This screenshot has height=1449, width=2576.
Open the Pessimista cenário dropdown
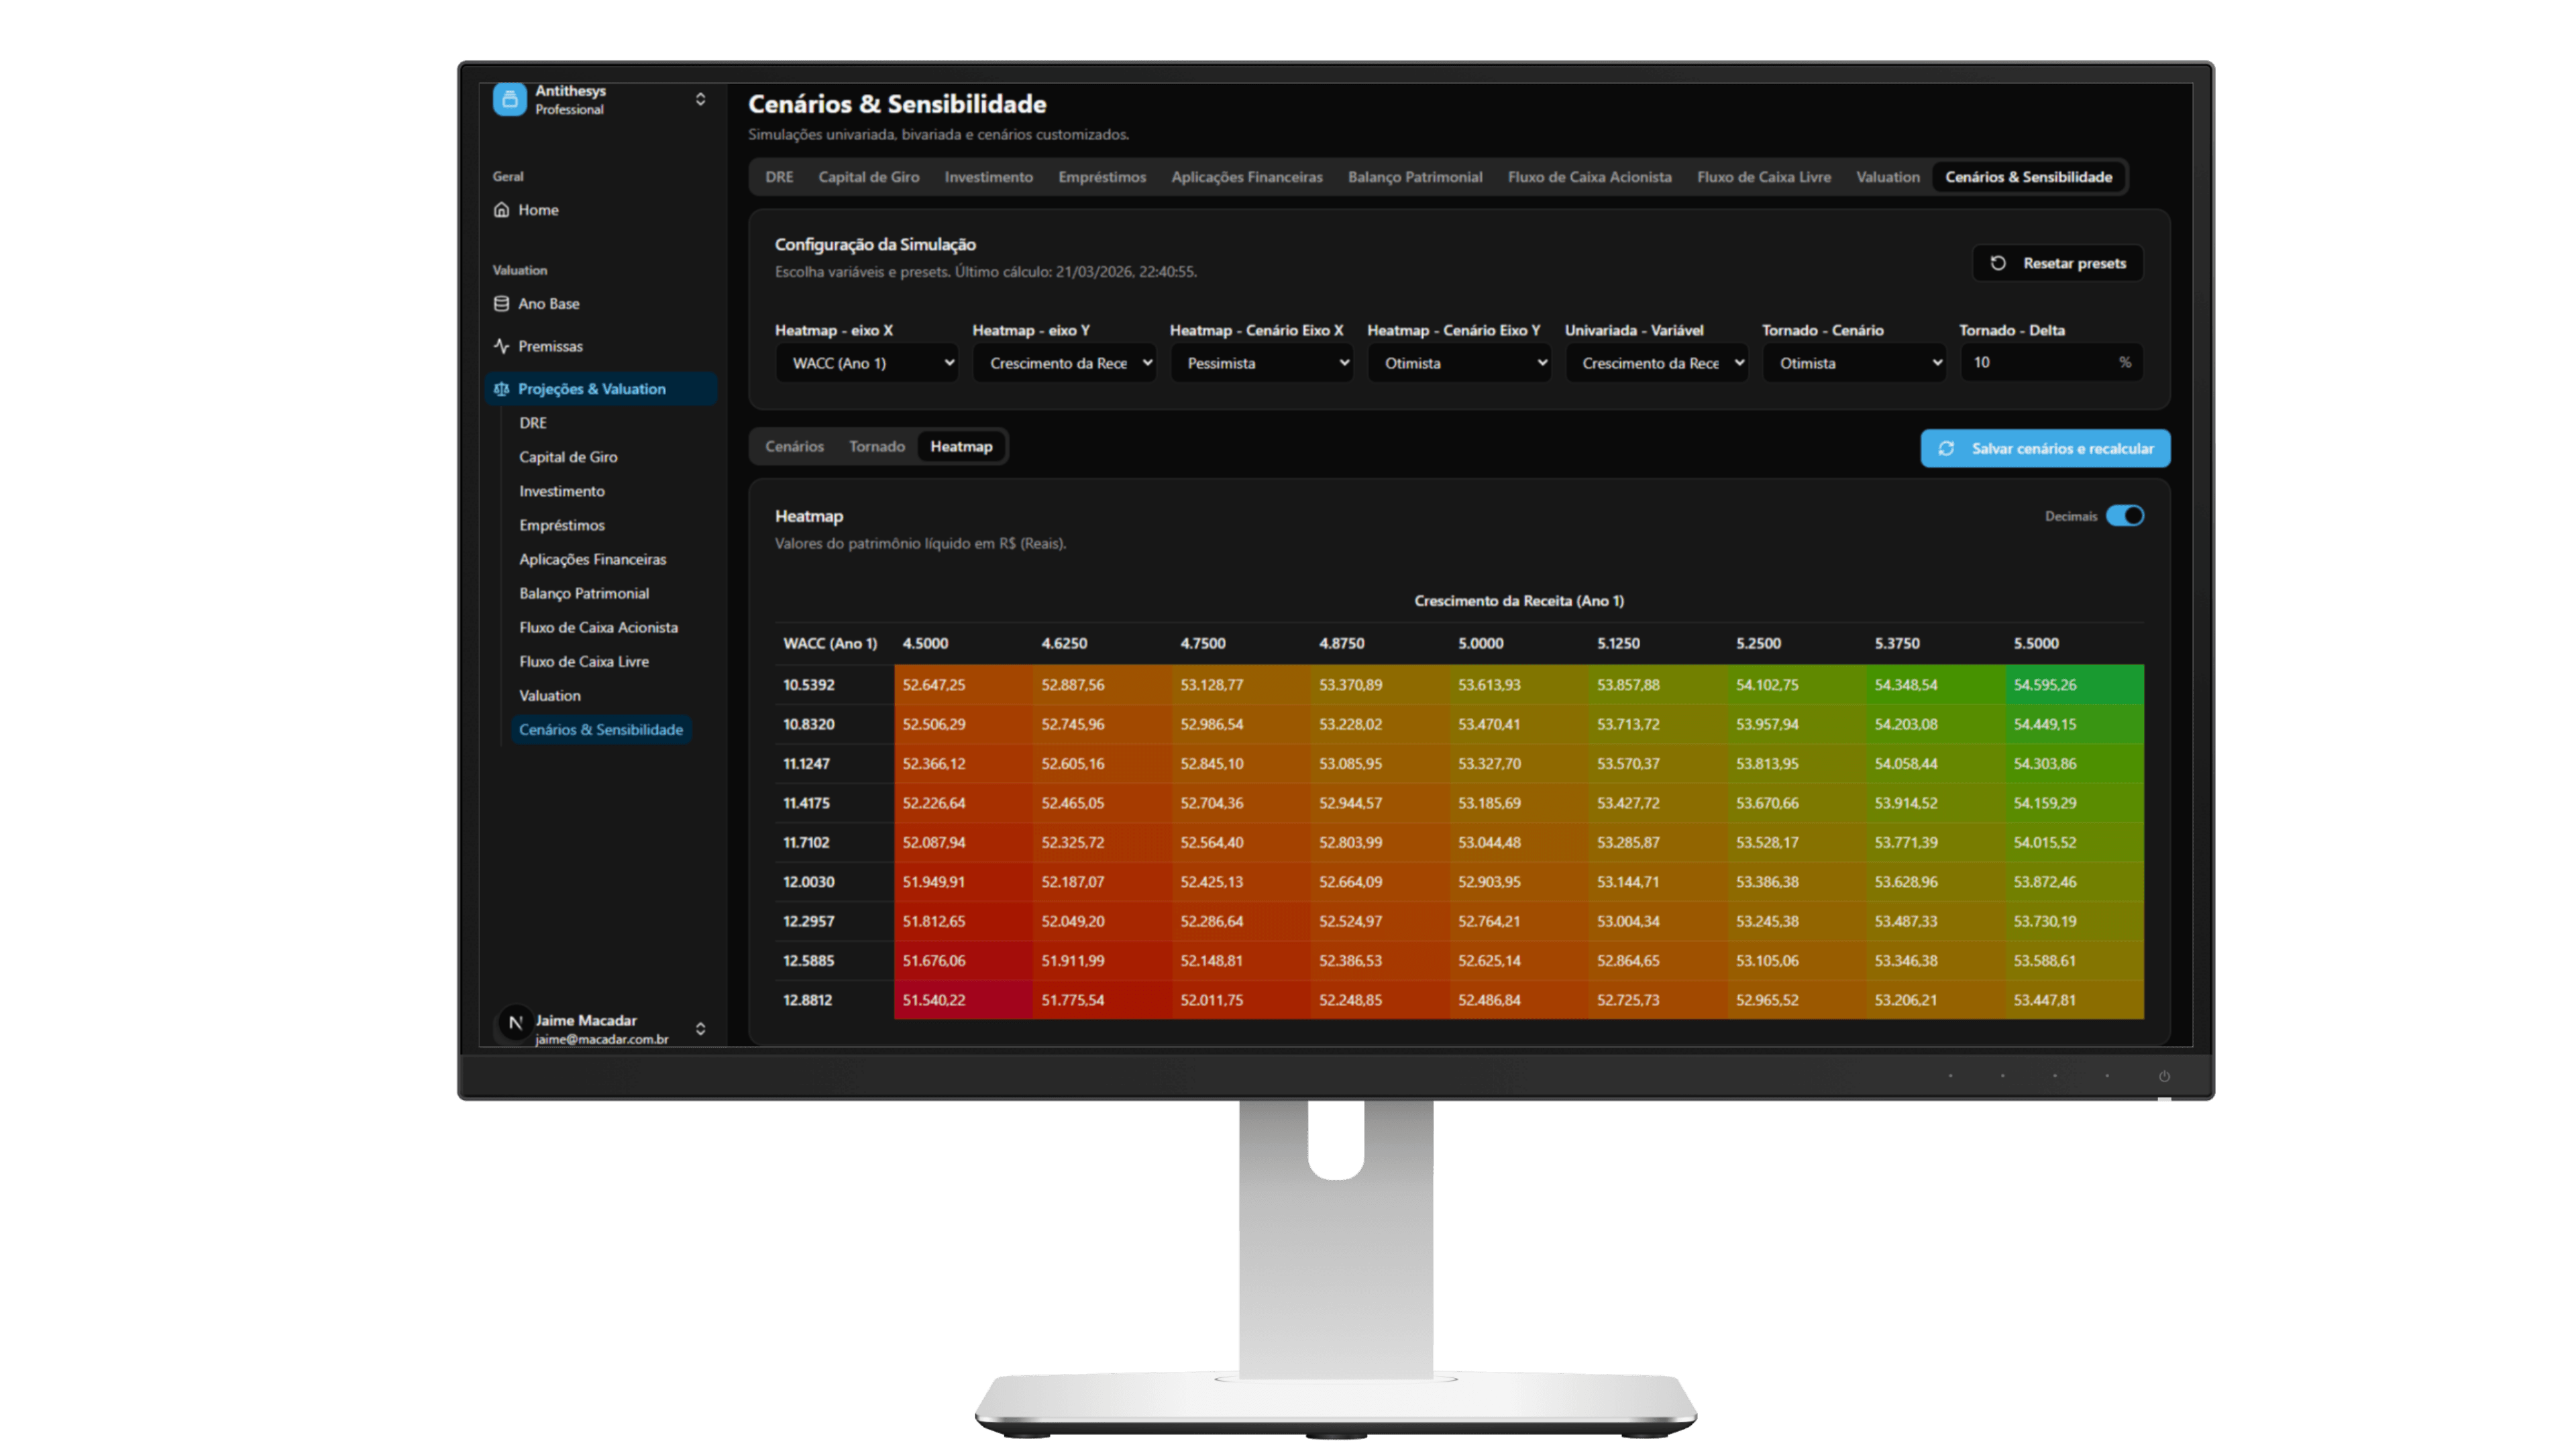[x=1261, y=363]
